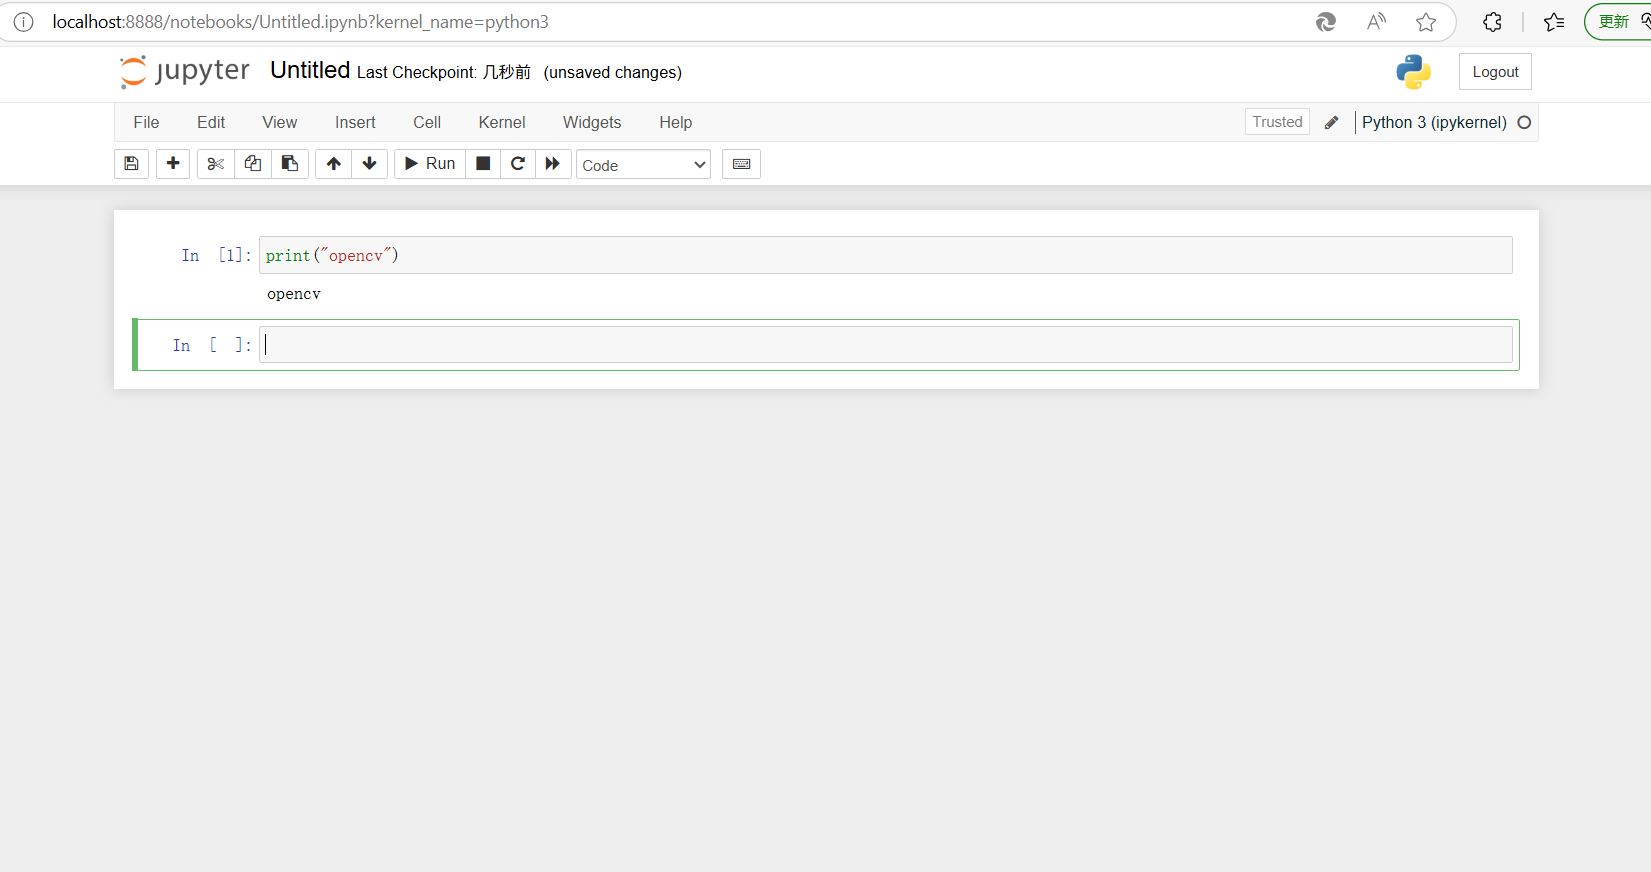Copy selected cells icon
This screenshot has height=872, width=1651.
tap(253, 164)
